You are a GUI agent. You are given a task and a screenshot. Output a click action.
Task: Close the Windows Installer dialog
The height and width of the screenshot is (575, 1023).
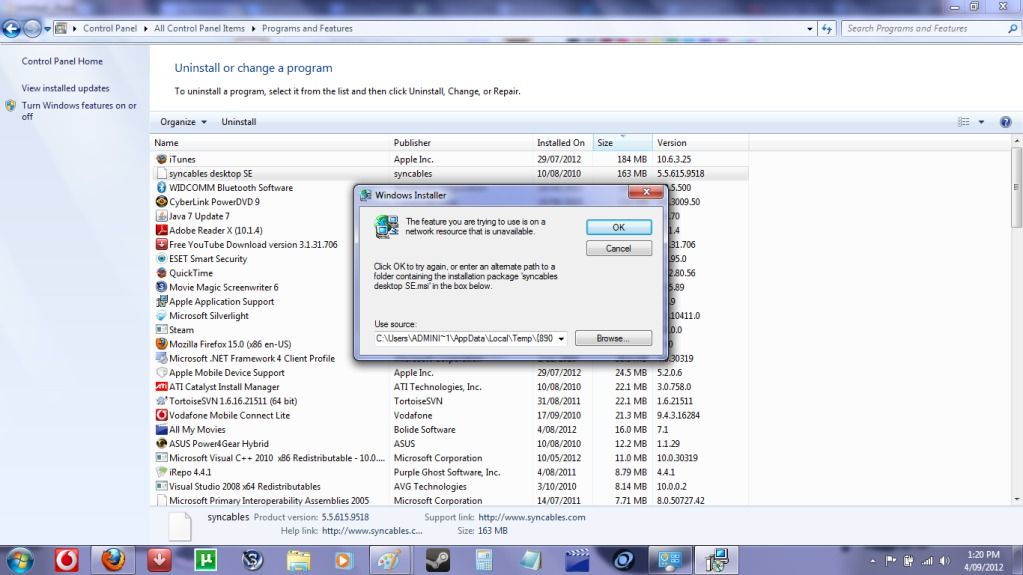click(x=646, y=192)
